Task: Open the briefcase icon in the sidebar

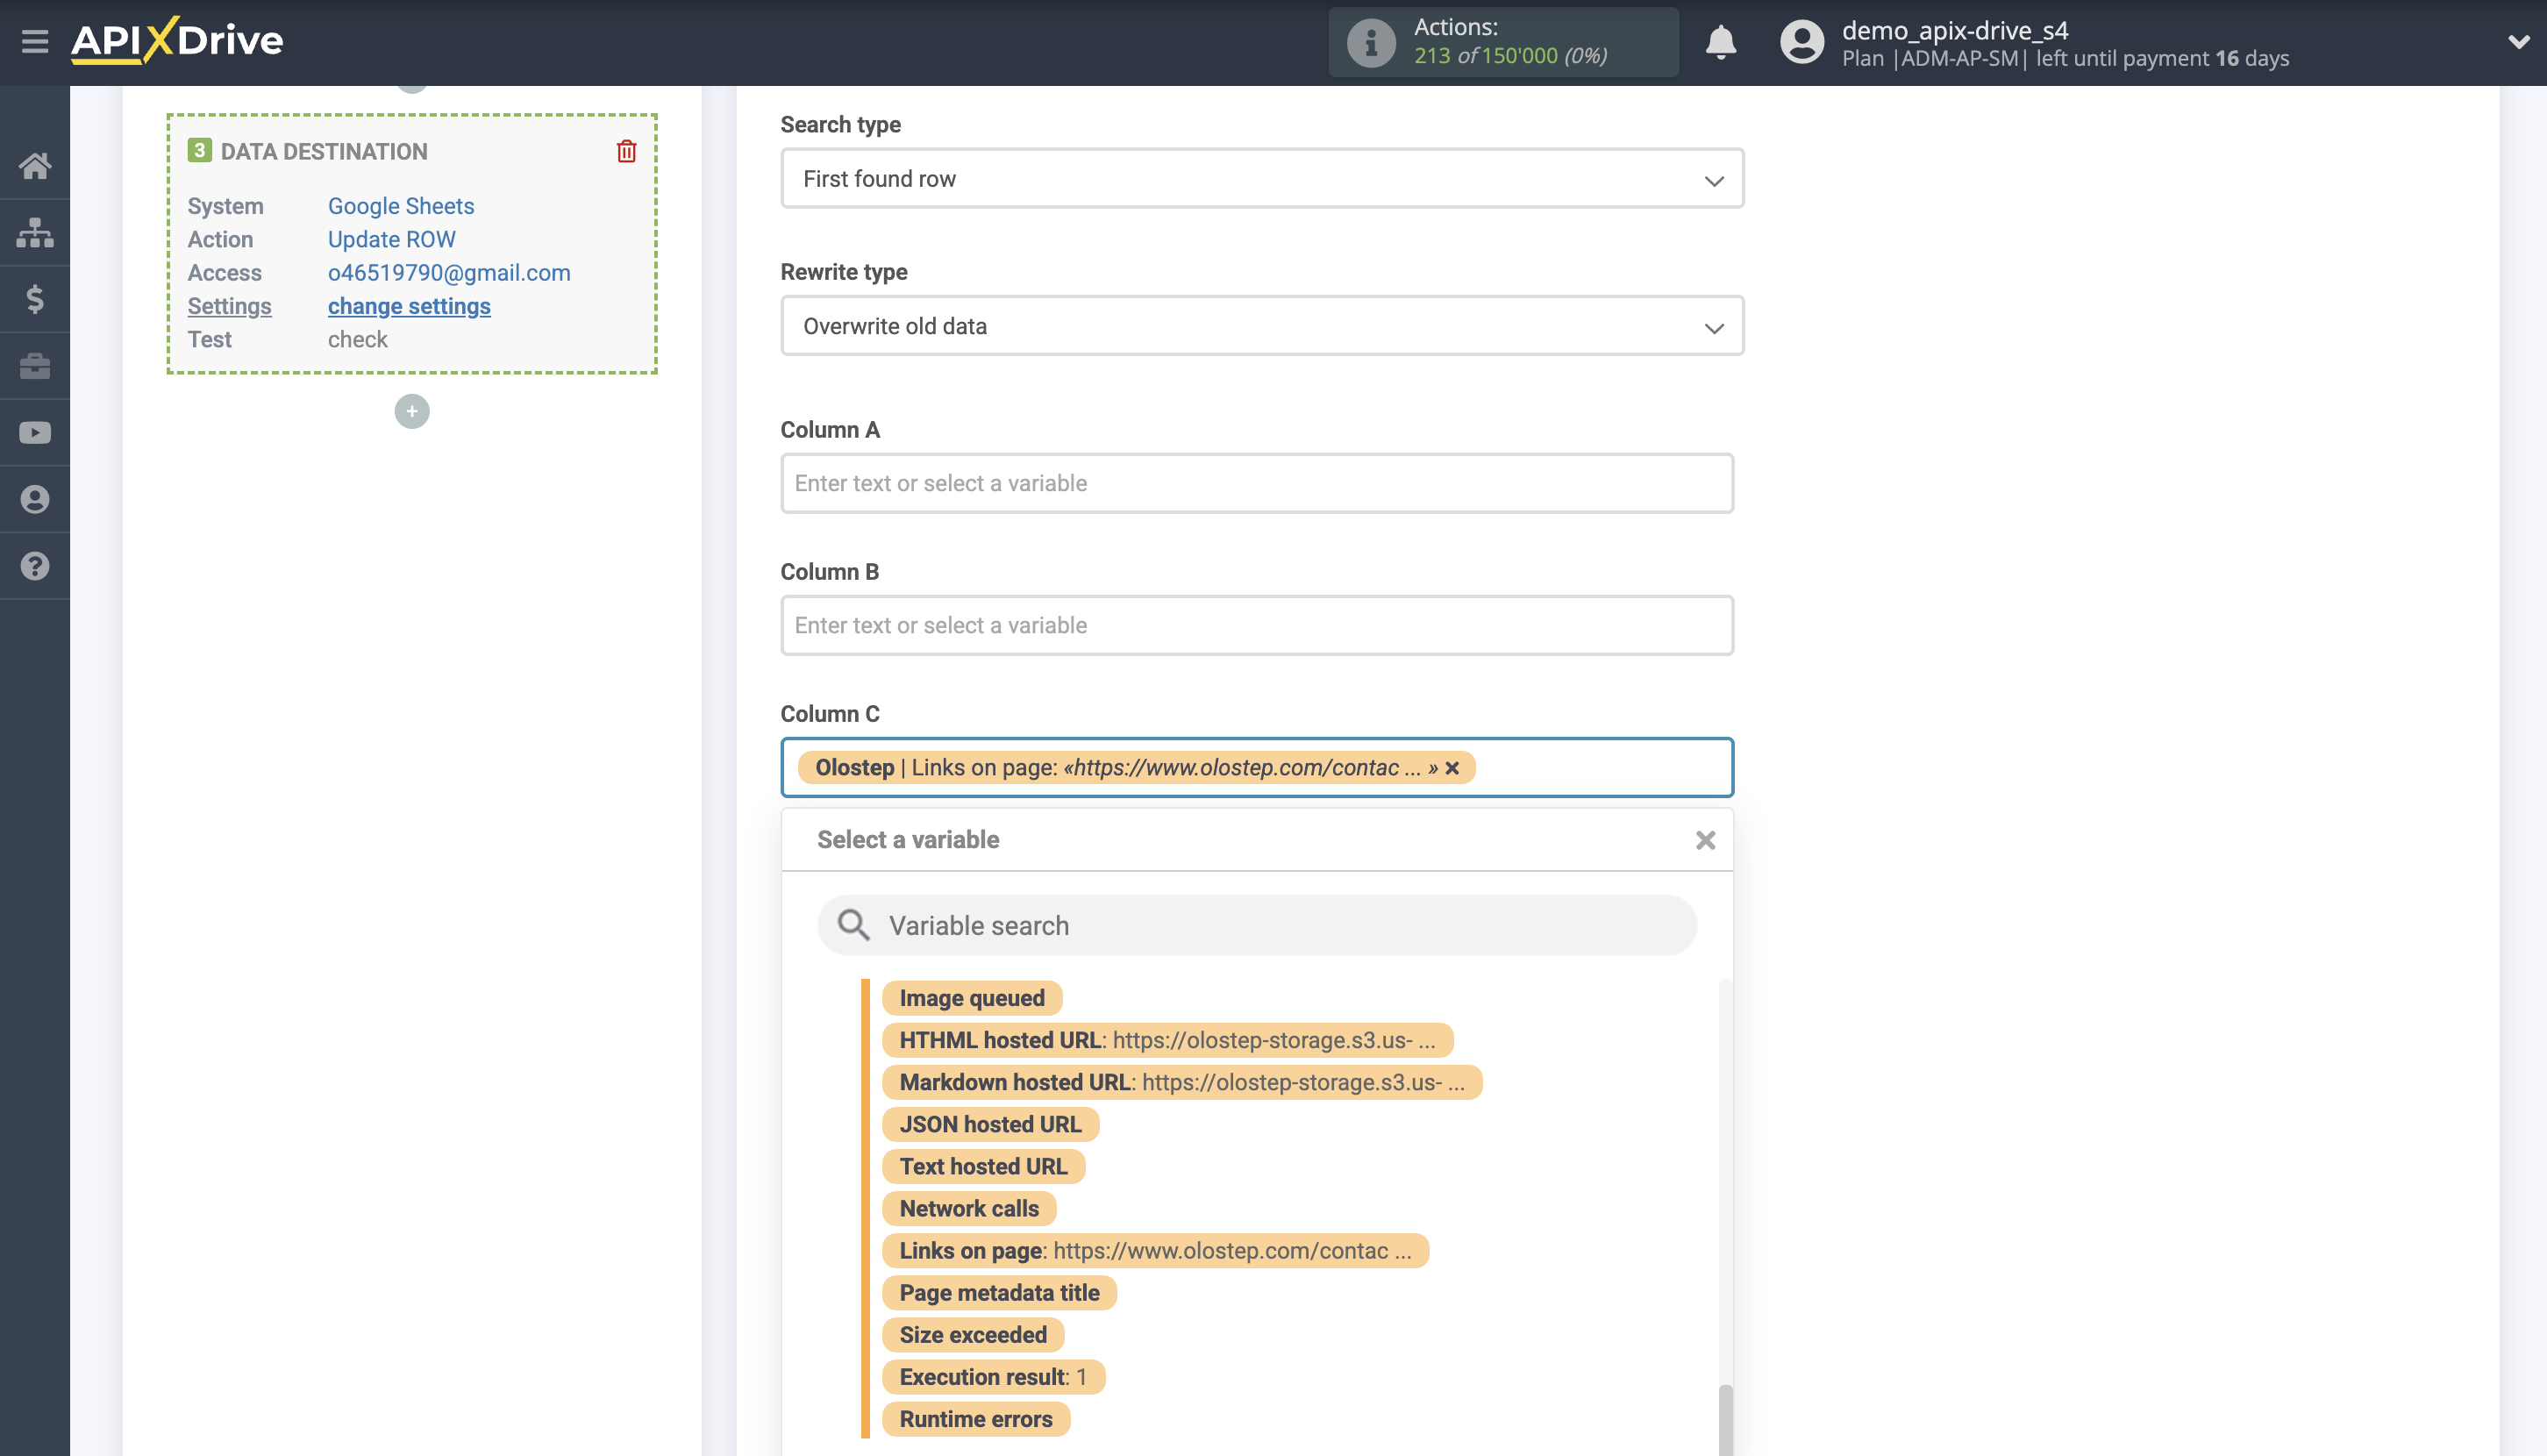Action: 35,366
